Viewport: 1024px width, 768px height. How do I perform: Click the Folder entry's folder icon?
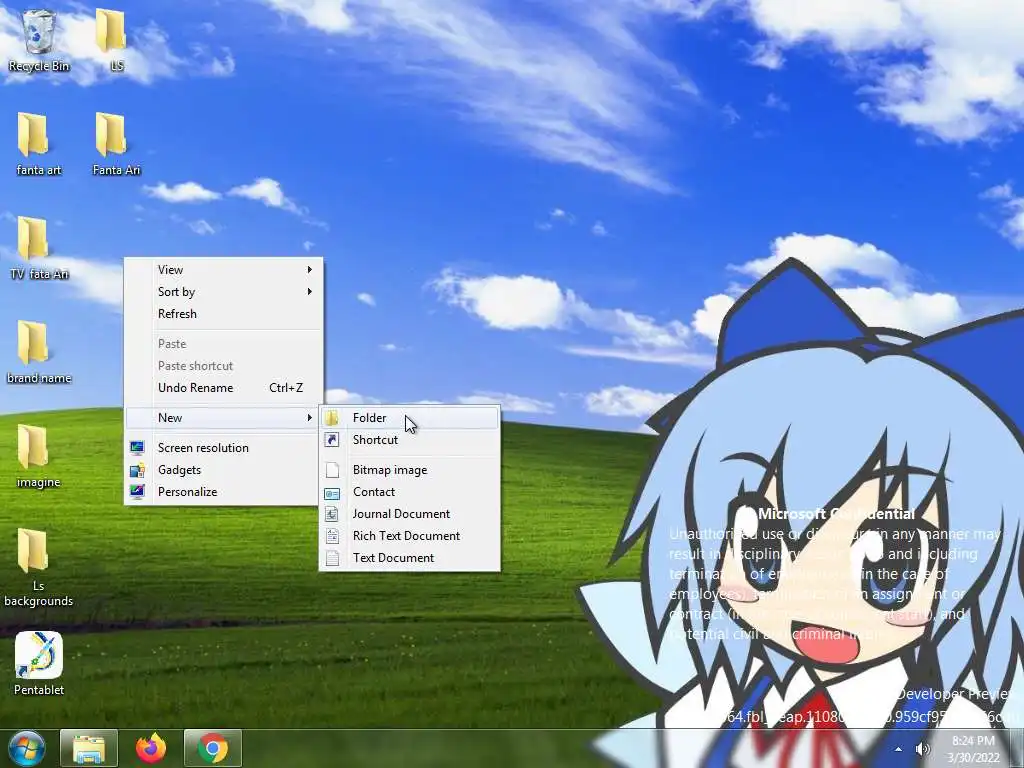point(332,418)
